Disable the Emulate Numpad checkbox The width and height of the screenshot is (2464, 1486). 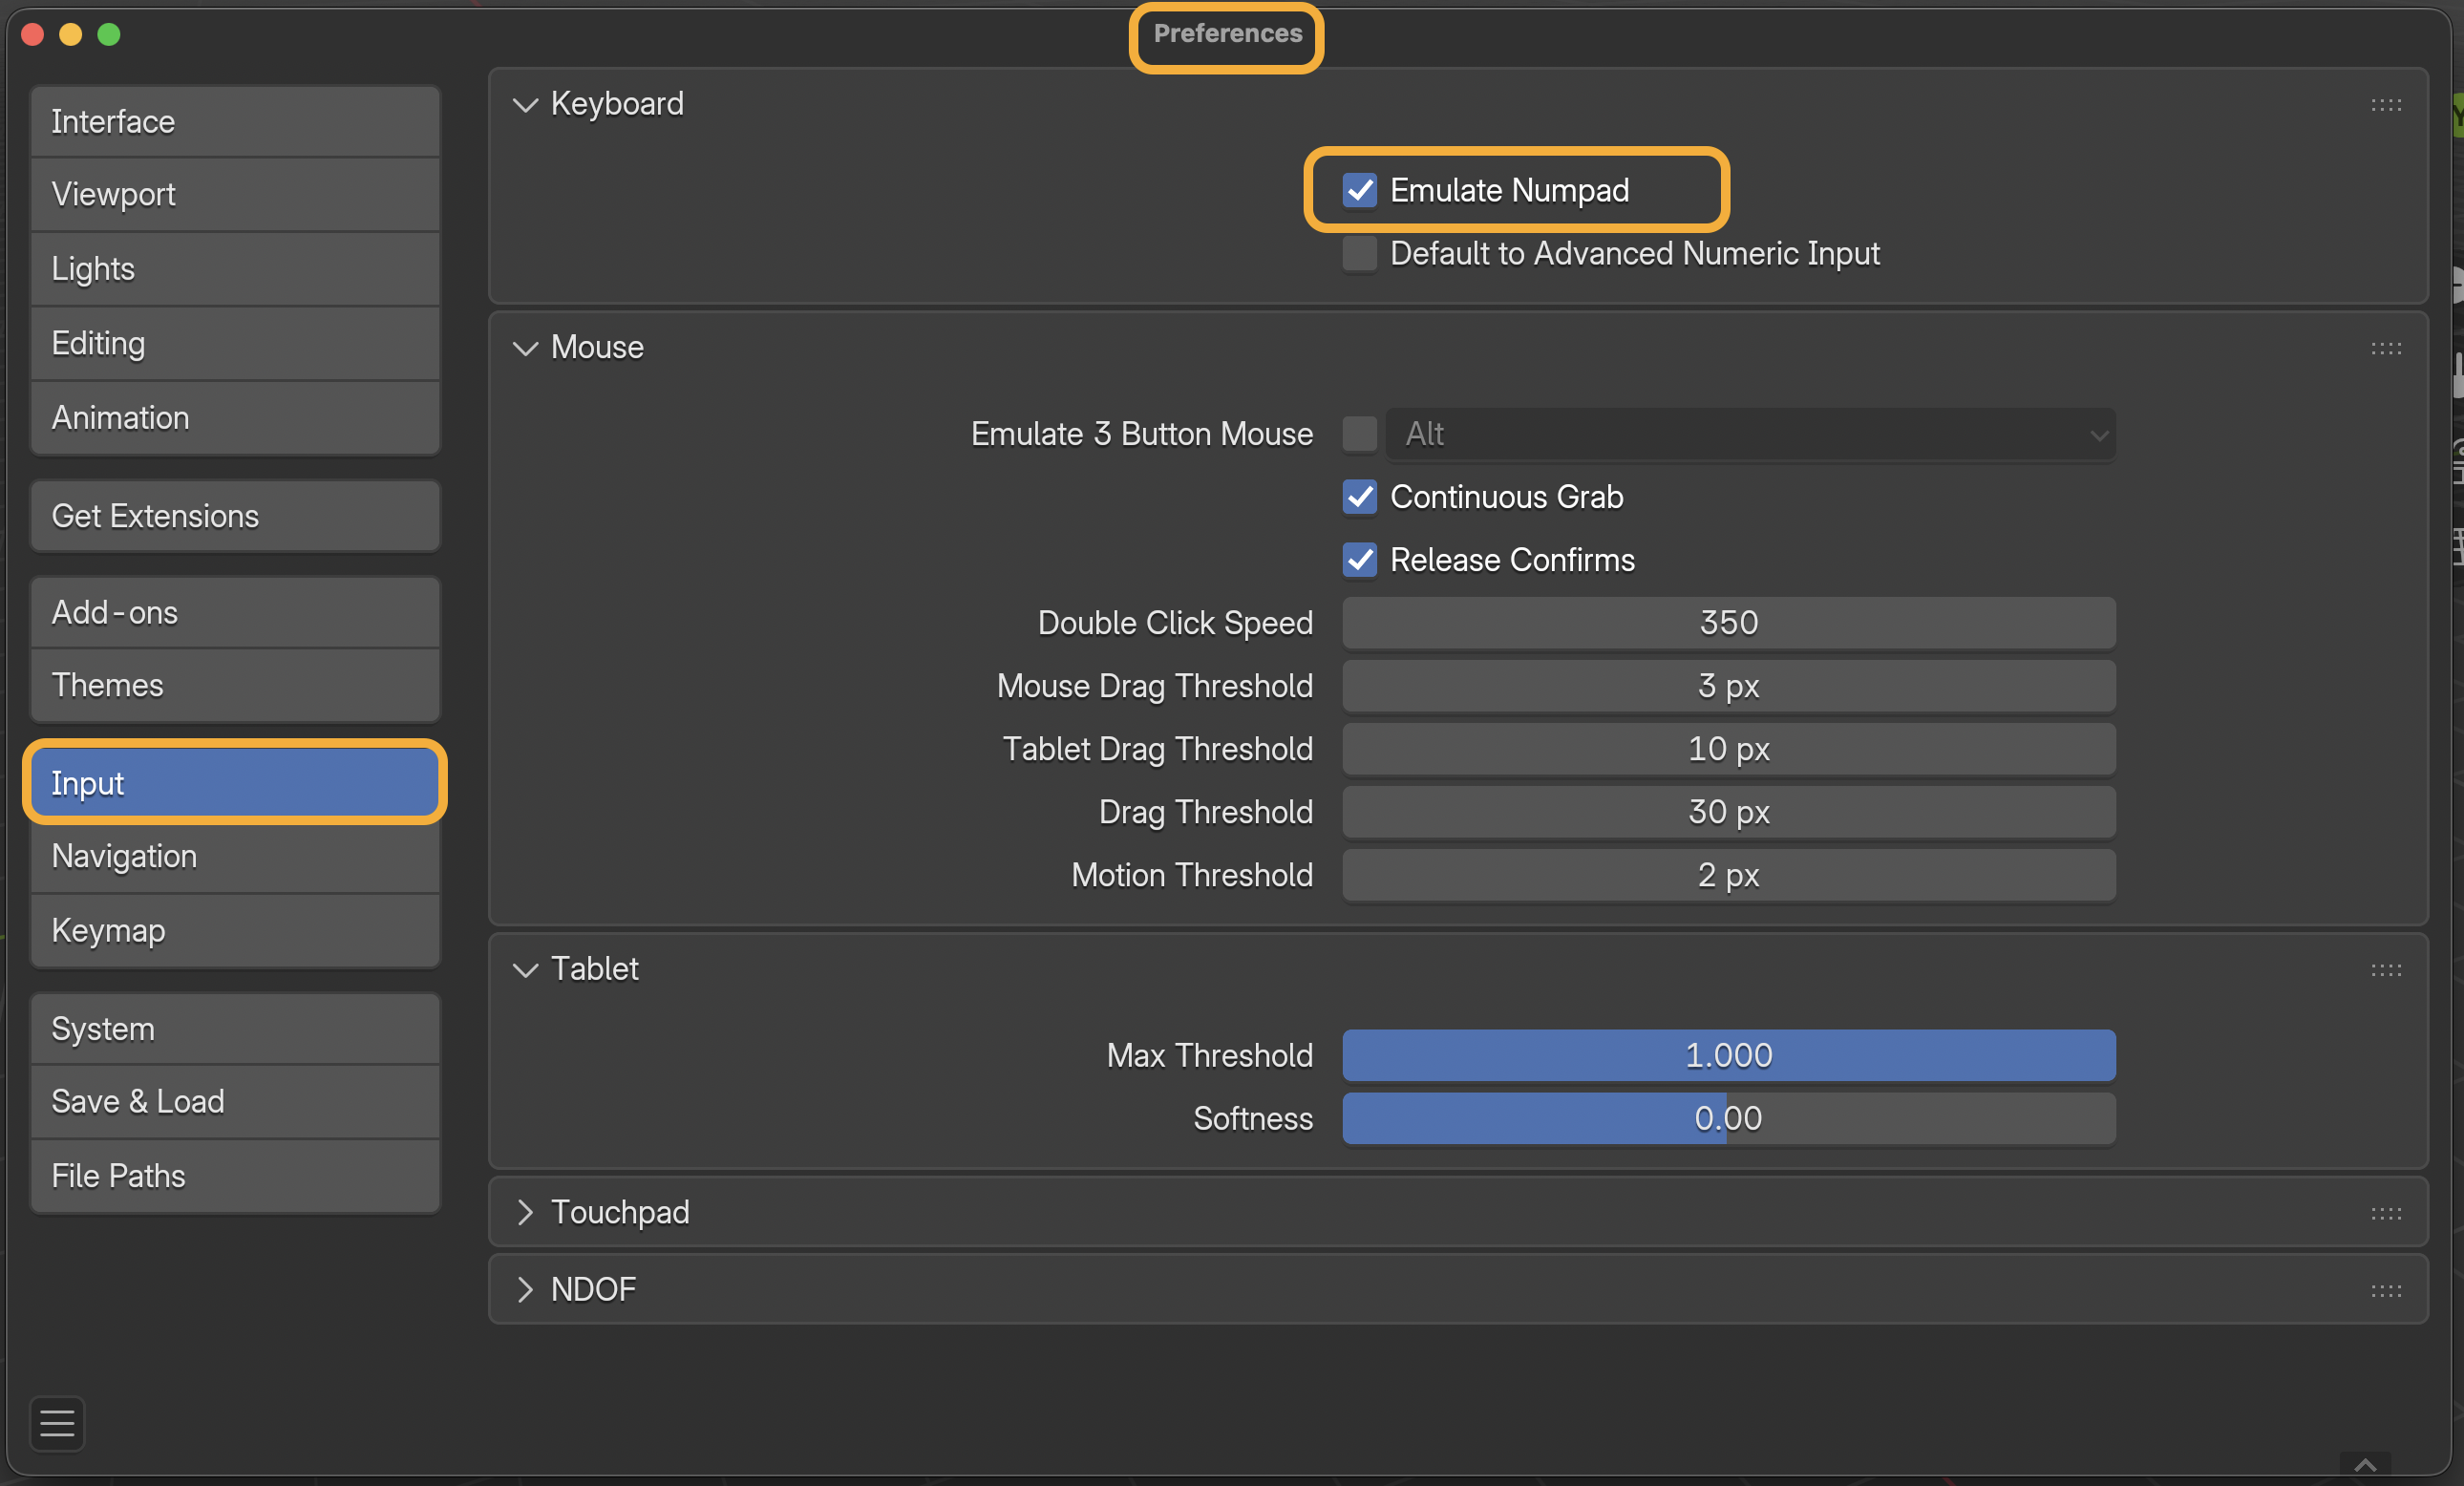(x=1359, y=190)
